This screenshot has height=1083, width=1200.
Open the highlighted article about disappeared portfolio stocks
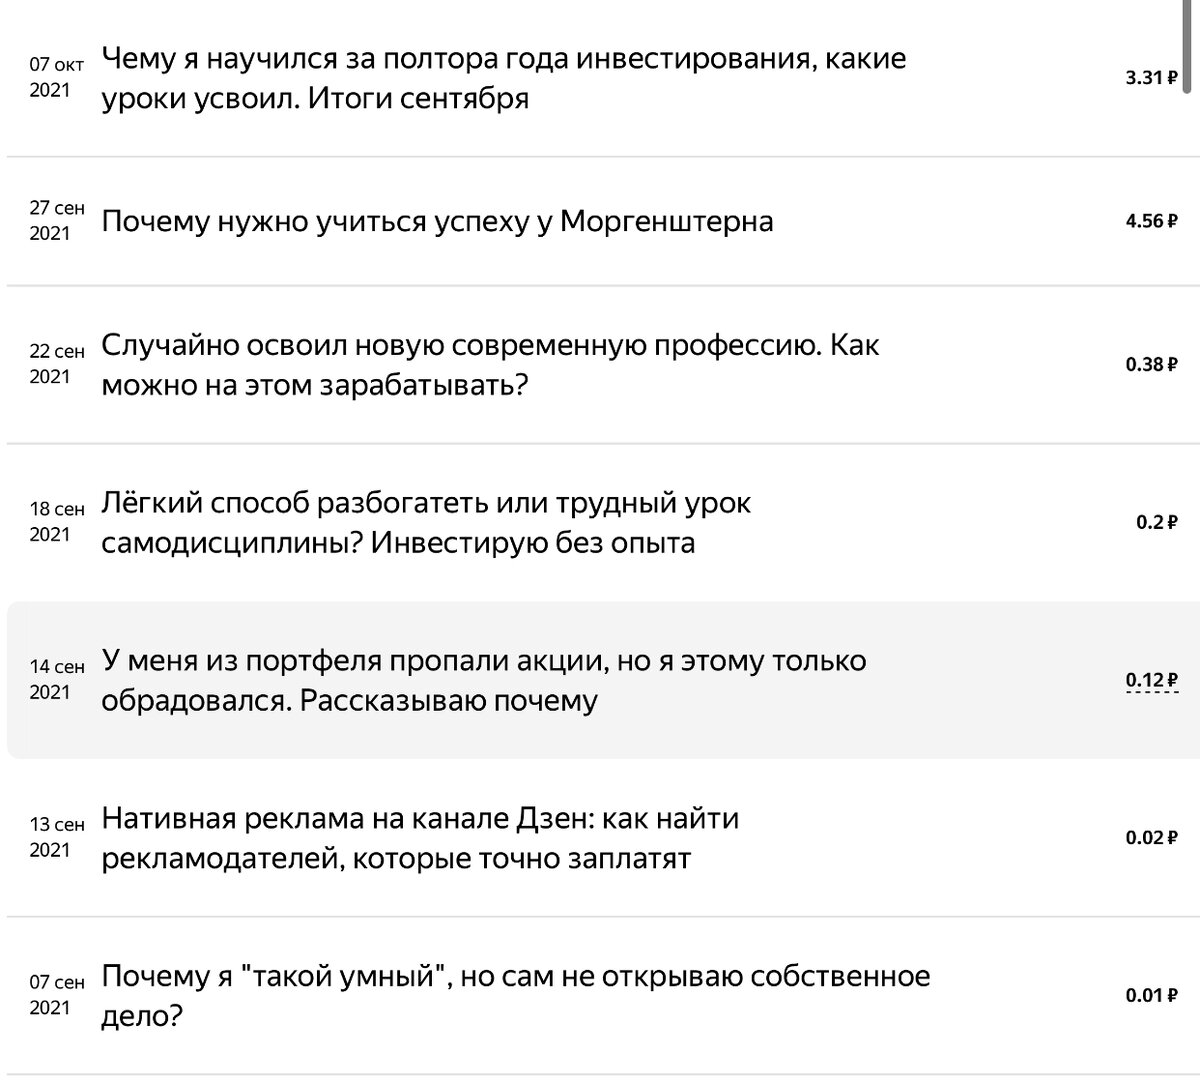coord(480,678)
